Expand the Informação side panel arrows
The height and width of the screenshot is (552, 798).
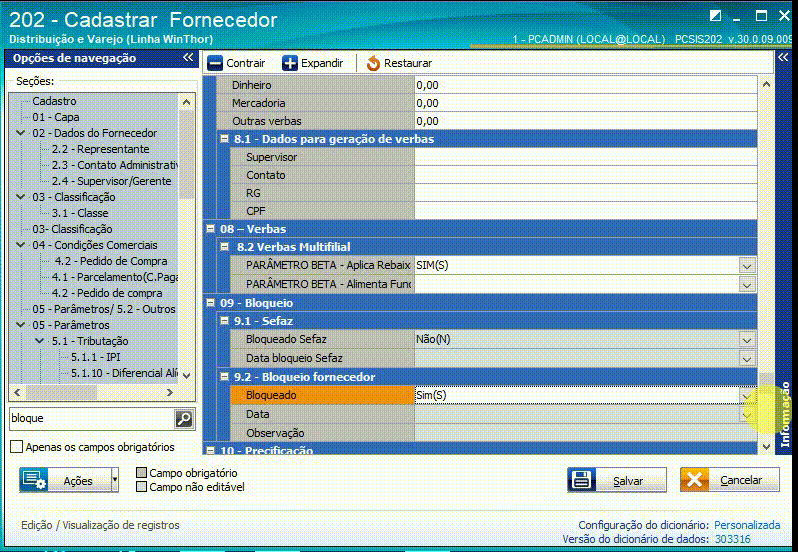783,57
